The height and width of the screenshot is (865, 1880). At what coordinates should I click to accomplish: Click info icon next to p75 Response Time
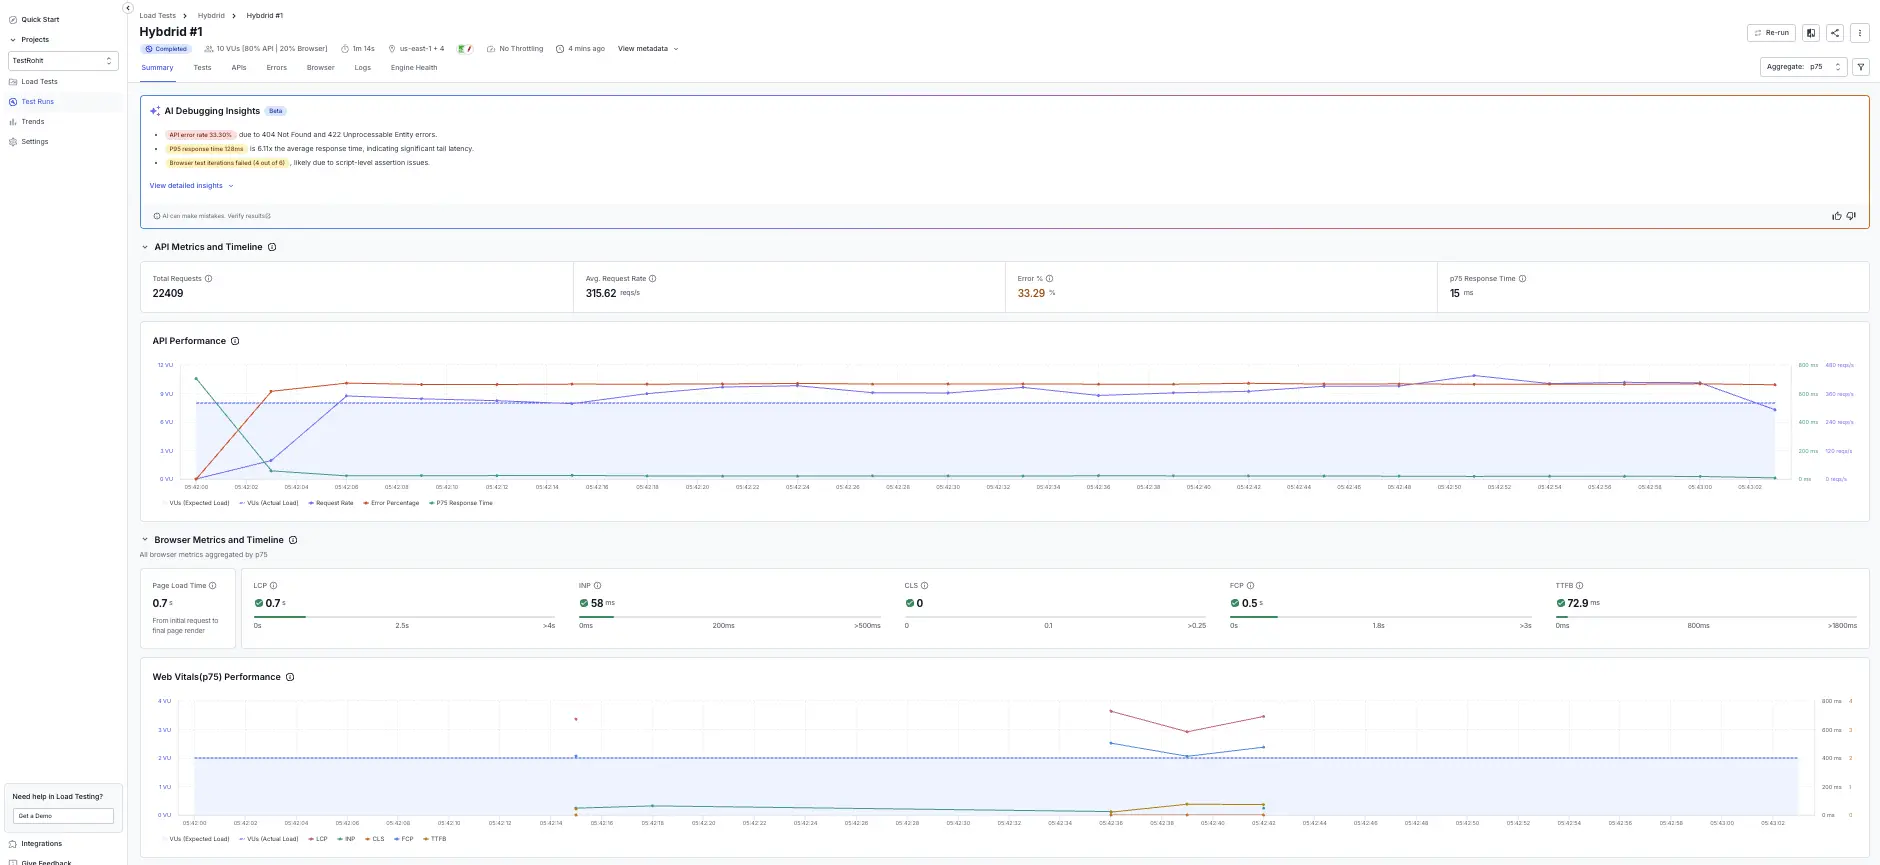point(1523,279)
